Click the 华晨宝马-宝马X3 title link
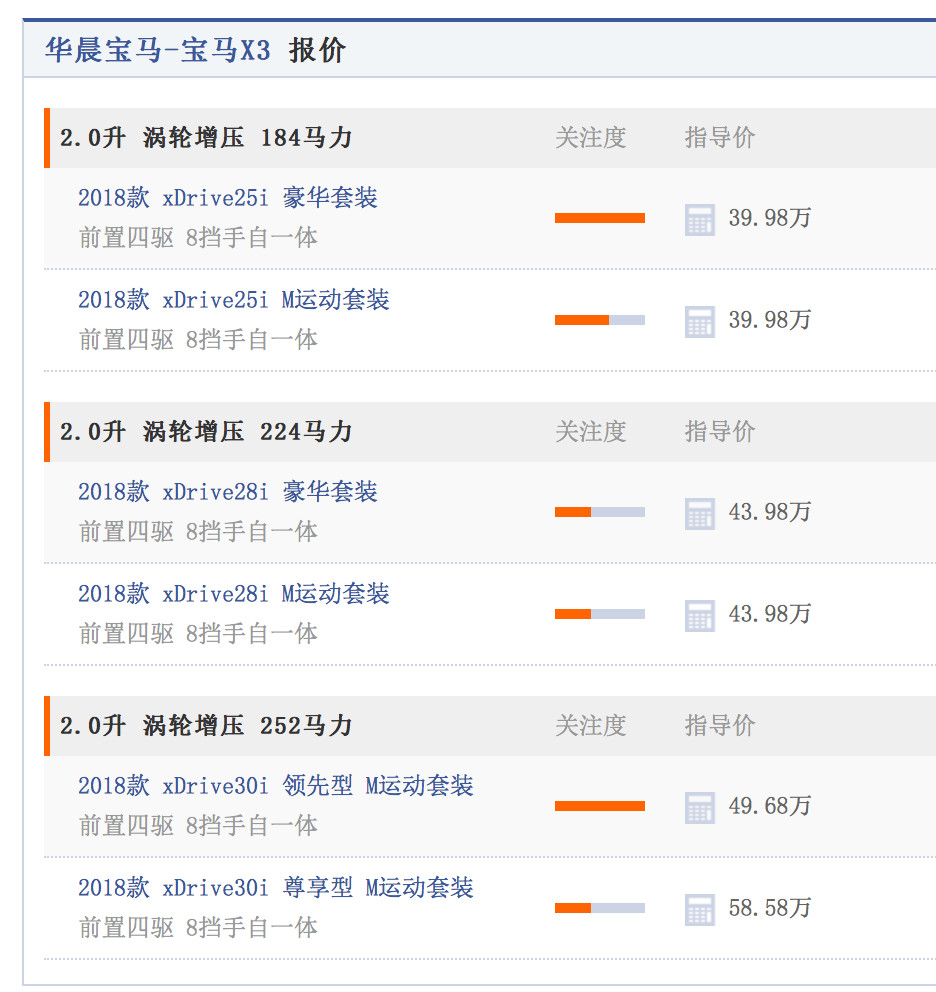This screenshot has width=936, height=992. (158, 51)
